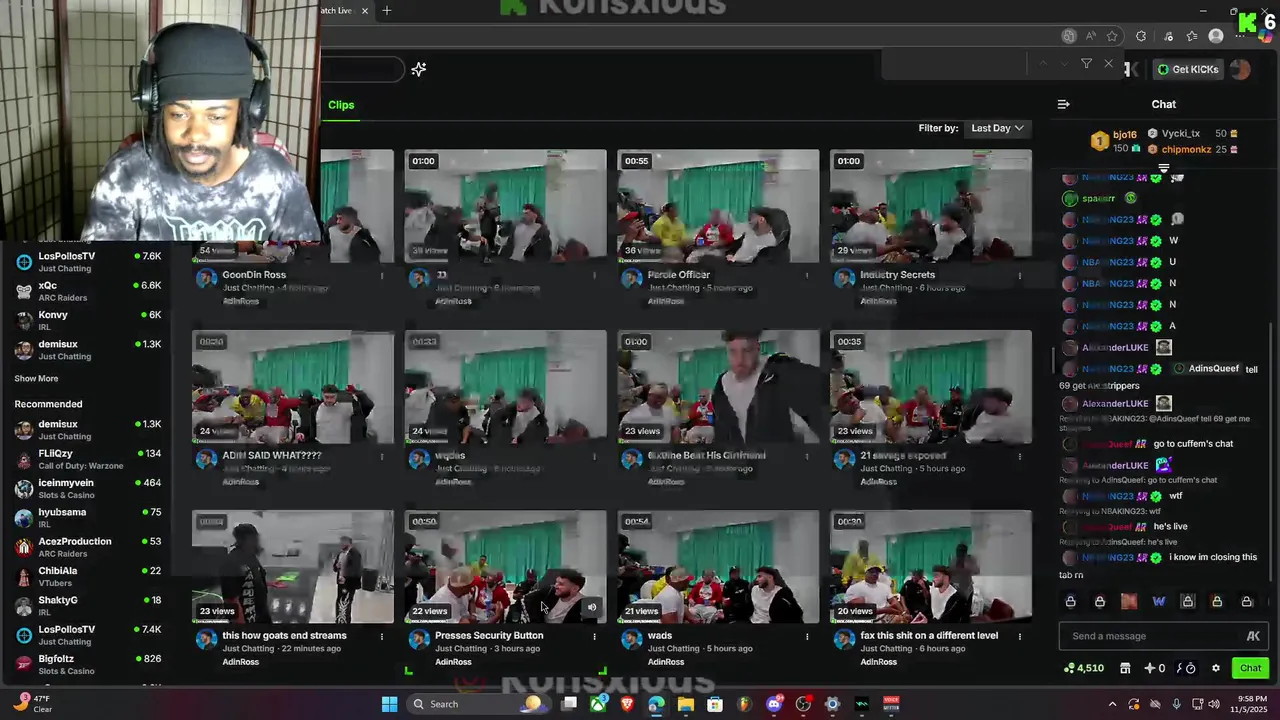Click the blue W emote

pos(1158,601)
